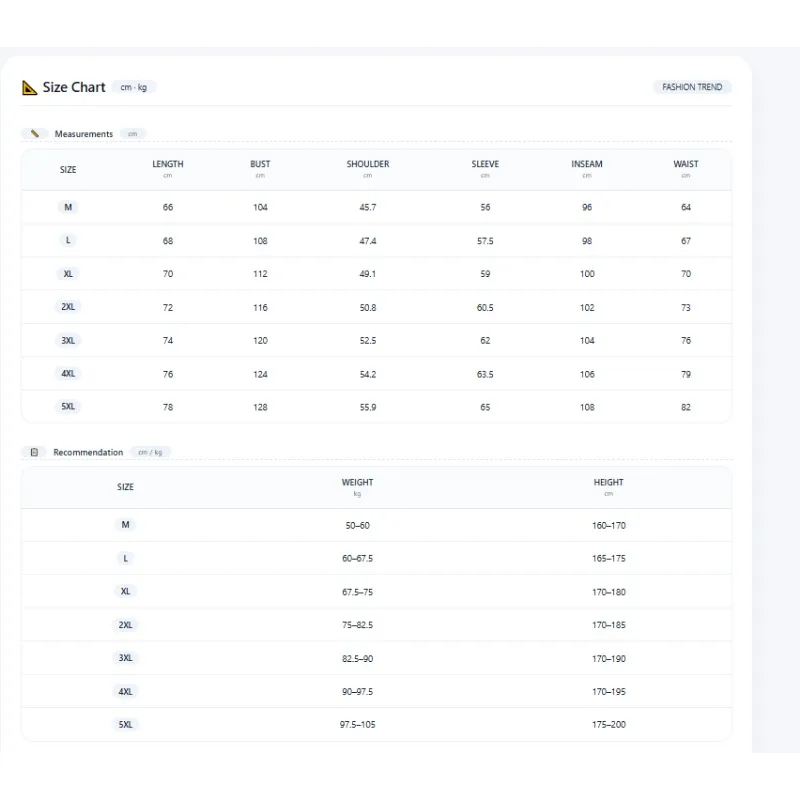800x800 pixels.
Task: Click the waist value 82
Action: (686, 407)
